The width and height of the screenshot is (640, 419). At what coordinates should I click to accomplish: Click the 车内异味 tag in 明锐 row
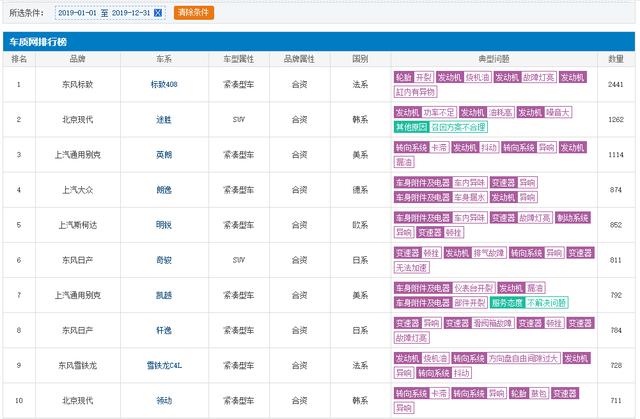coord(441,217)
